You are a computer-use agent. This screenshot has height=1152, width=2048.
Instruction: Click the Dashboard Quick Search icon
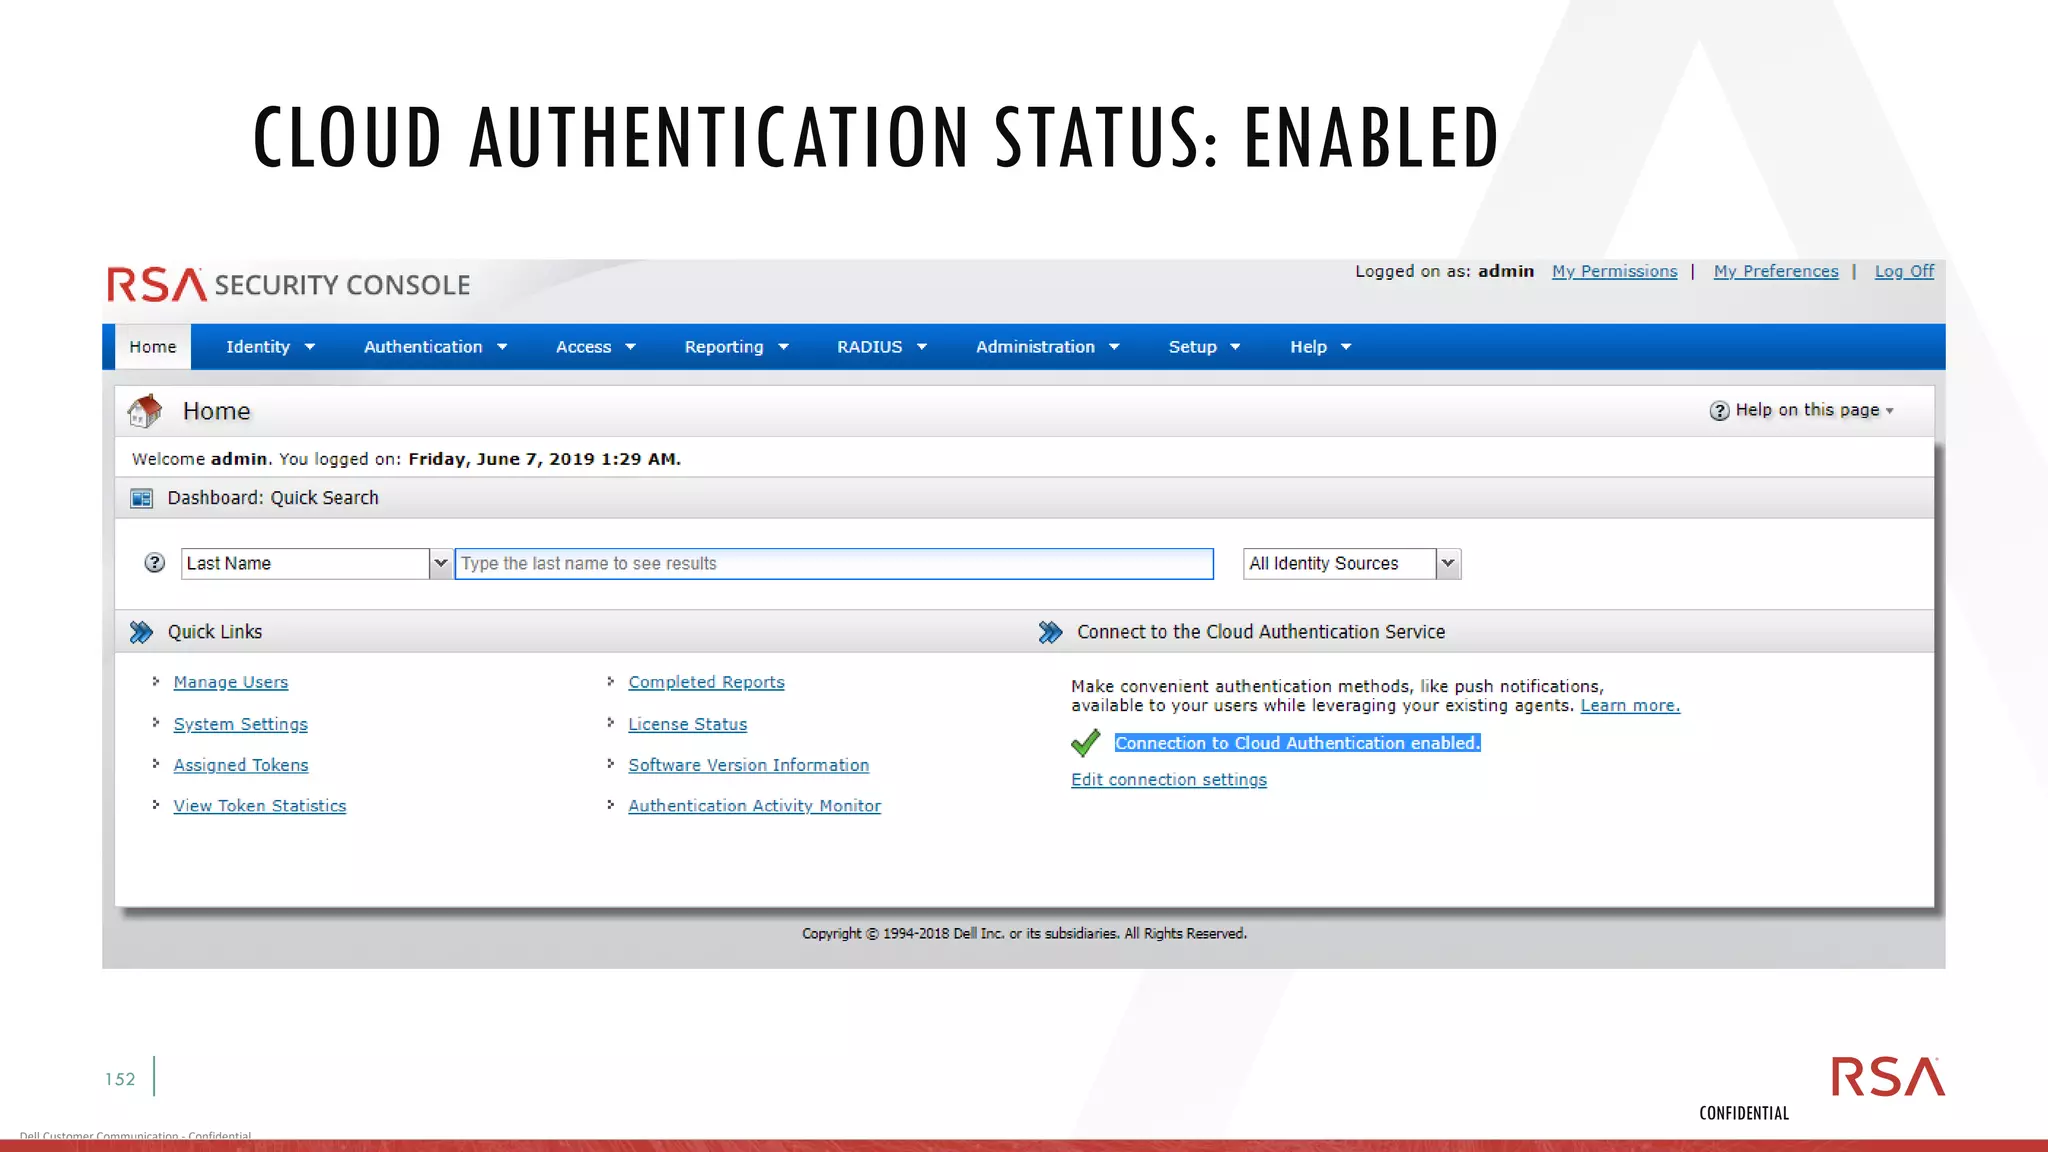pos(142,498)
